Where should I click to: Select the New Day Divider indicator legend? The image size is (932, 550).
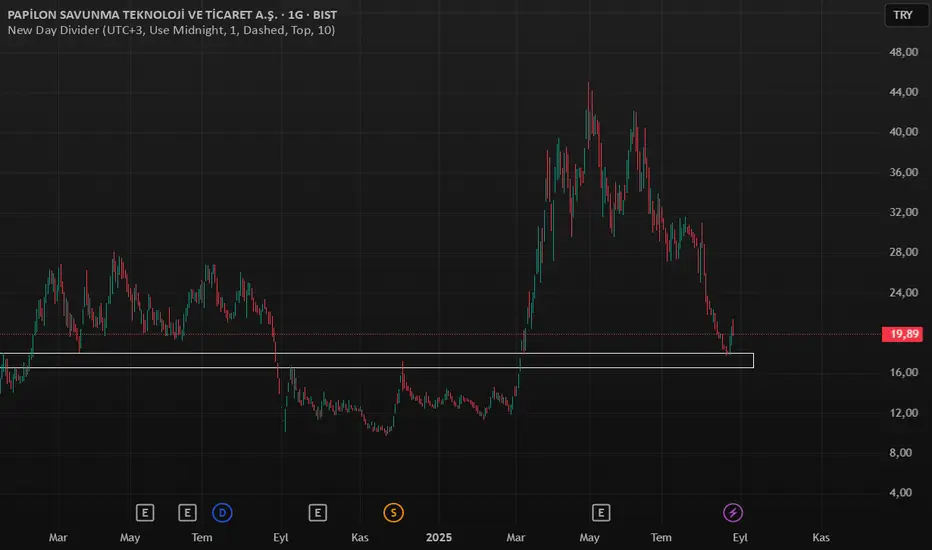pyautogui.click(x=171, y=30)
